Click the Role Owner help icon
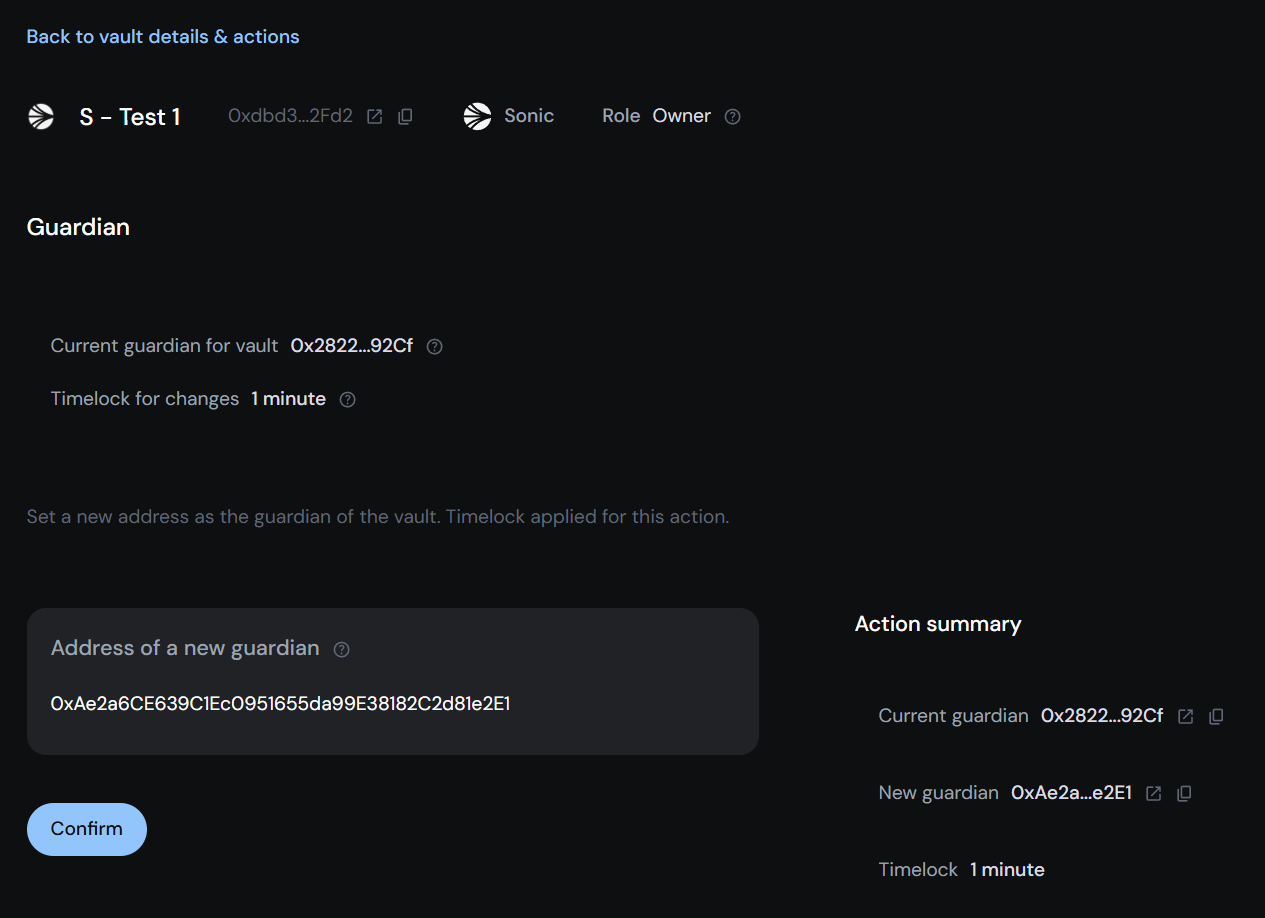1265x918 pixels. (732, 117)
